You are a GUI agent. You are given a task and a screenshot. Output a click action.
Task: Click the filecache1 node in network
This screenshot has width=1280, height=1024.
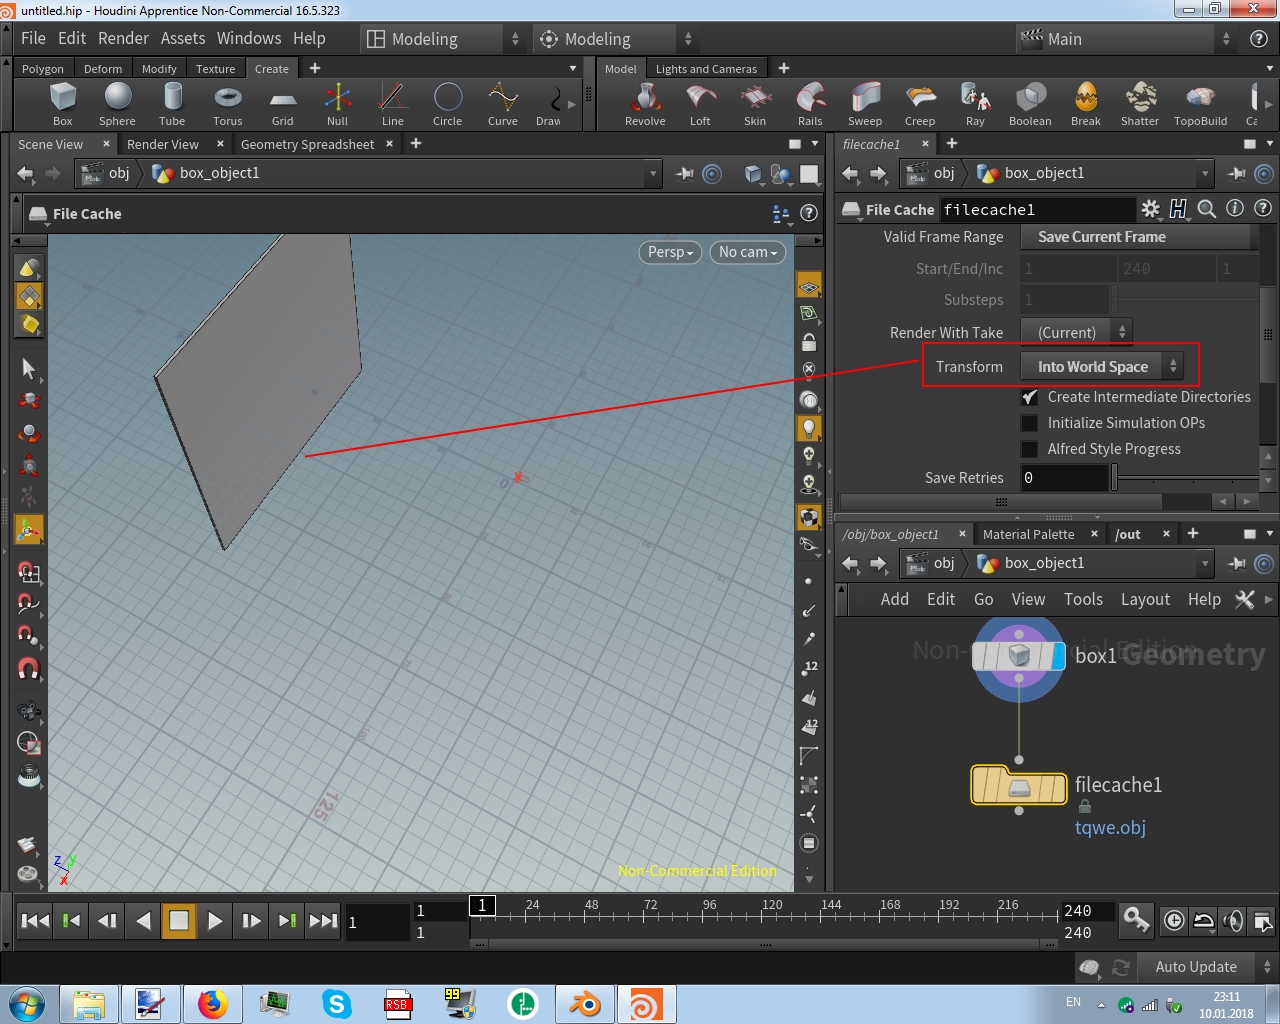[x=1019, y=786]
